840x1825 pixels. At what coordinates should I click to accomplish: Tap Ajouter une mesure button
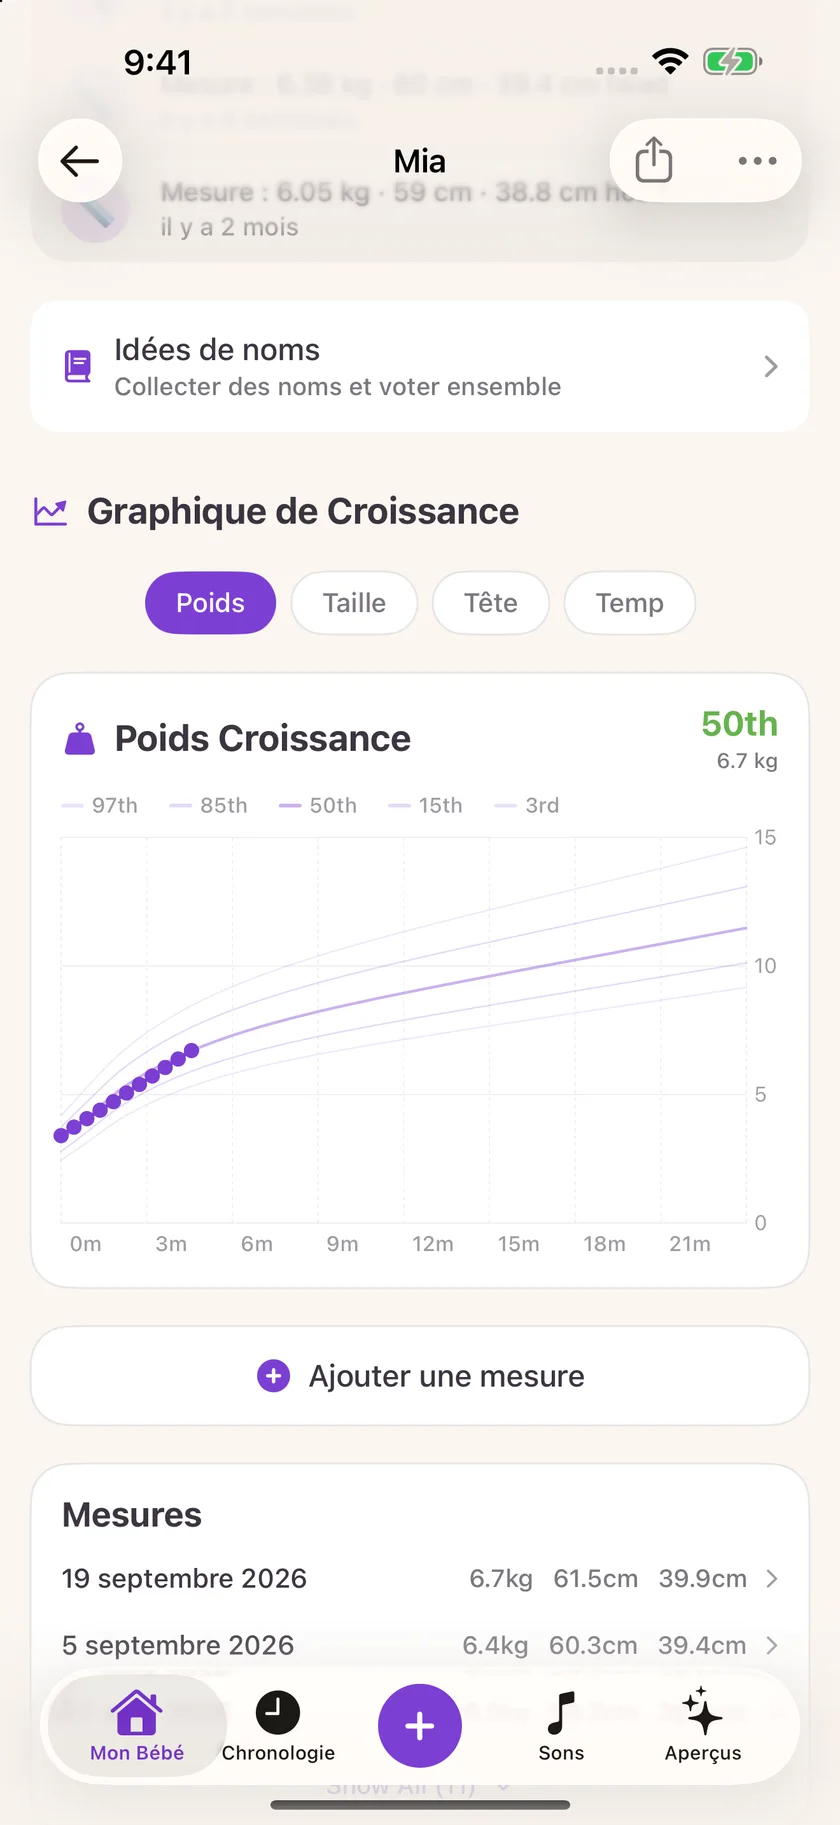420,1376
